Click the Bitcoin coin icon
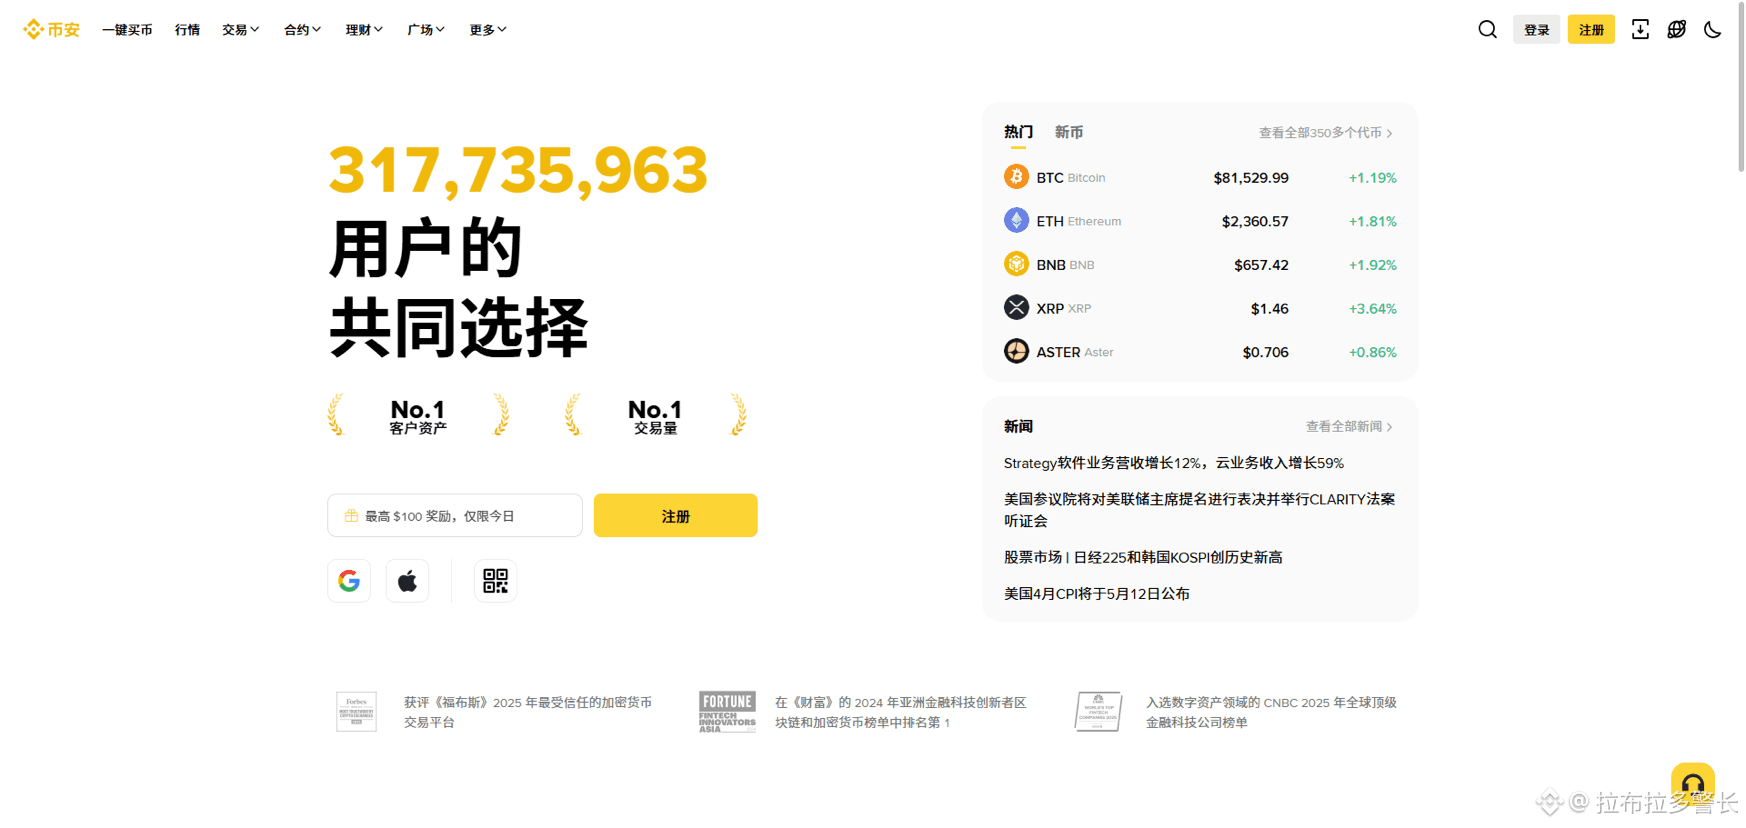1746x828 pixels. coord(1016,177)
